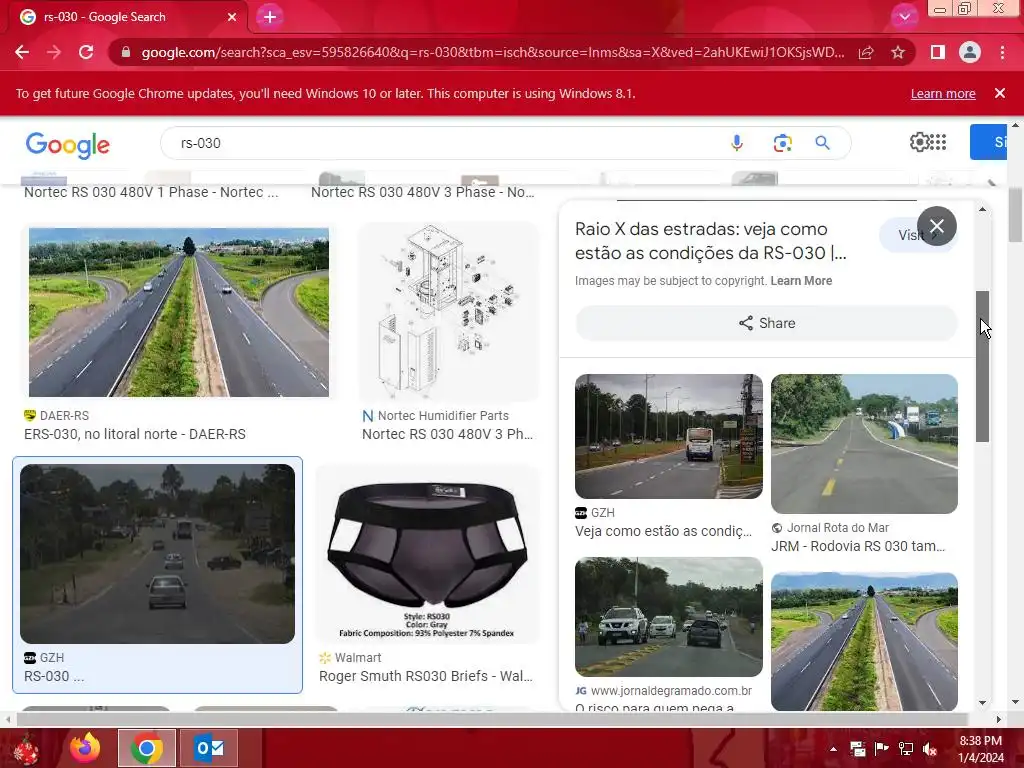Open Jornal Rota do Mar road image

point(864,444)
